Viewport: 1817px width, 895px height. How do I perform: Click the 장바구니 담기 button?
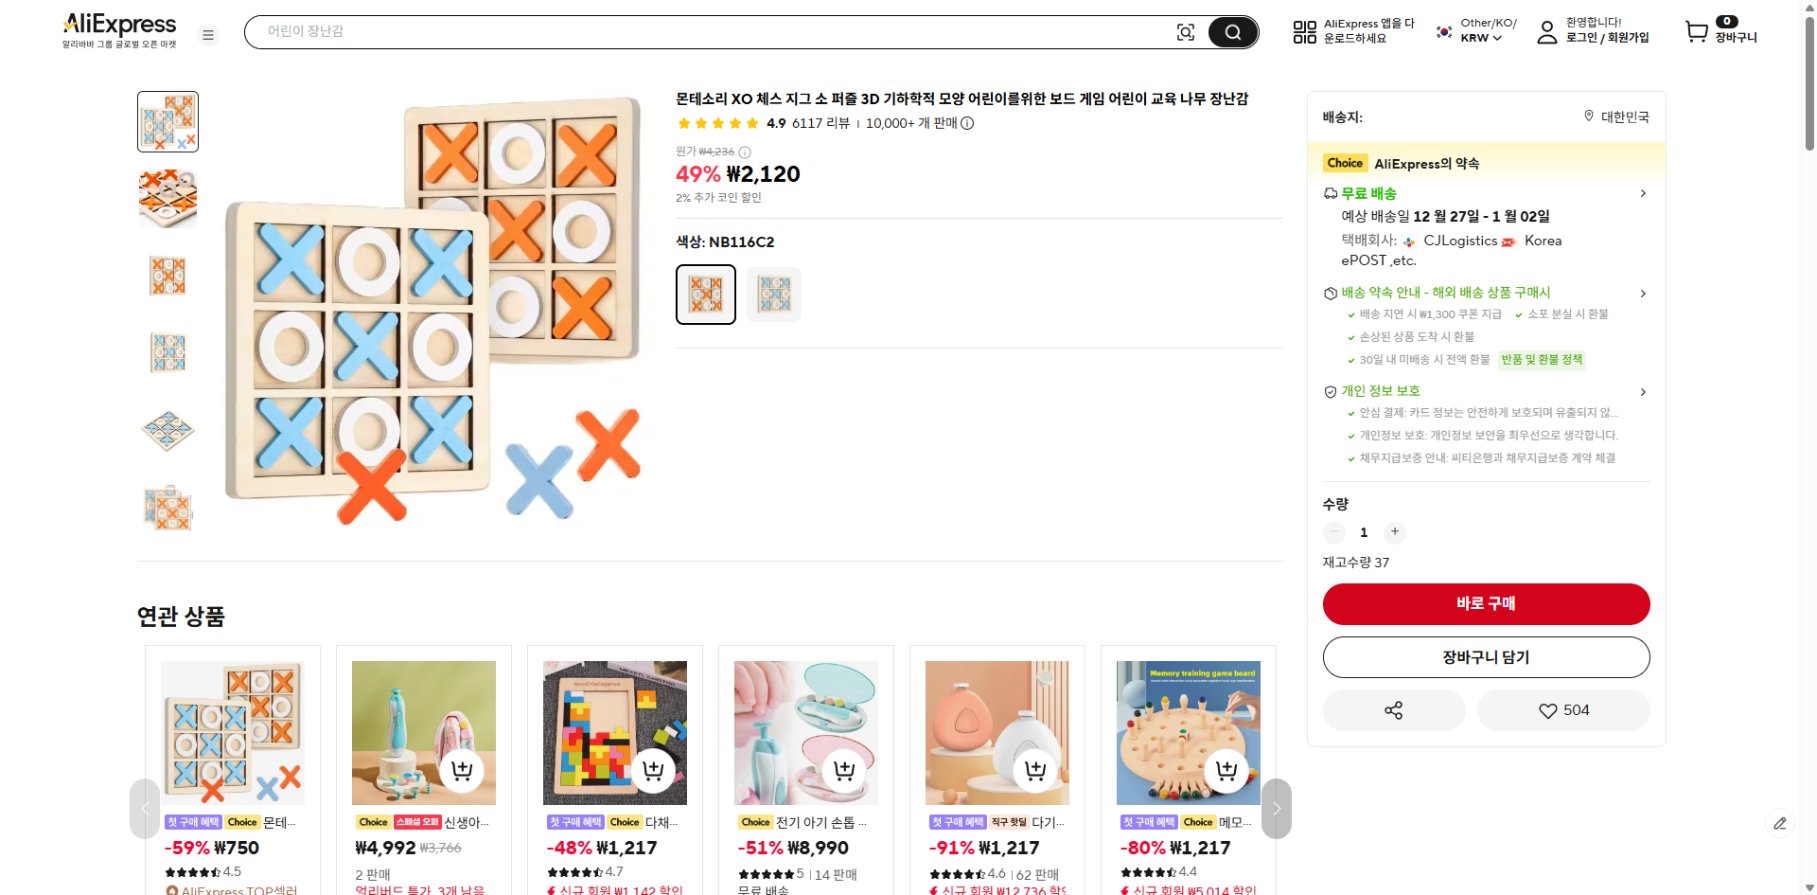coord(1486,657)
